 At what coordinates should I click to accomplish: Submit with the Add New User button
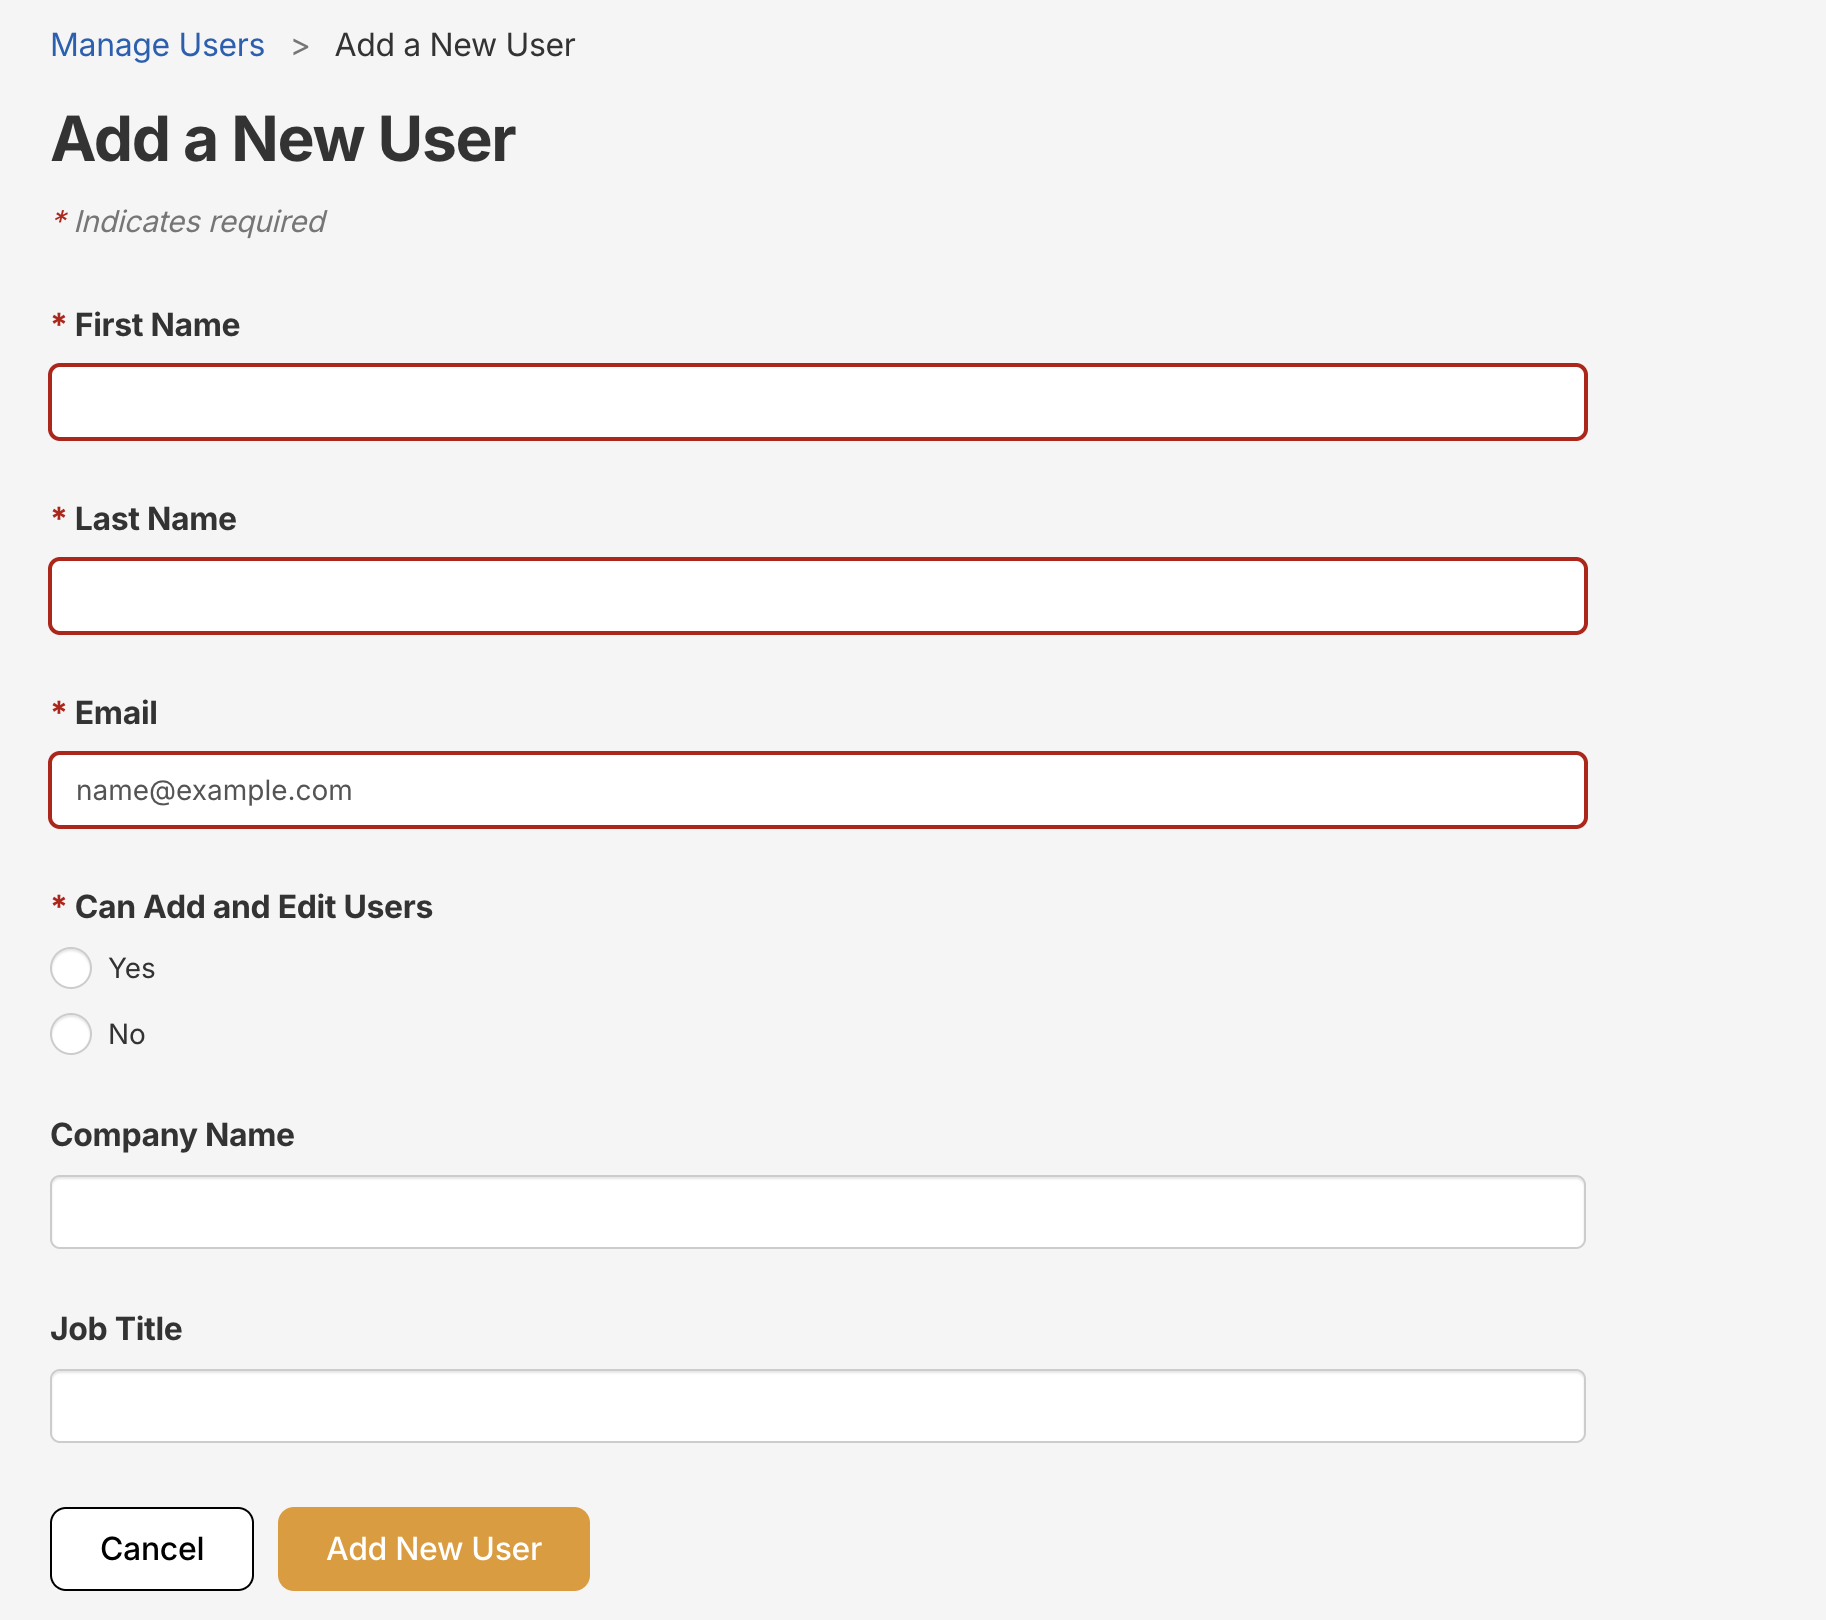(x=433, y=1549)
